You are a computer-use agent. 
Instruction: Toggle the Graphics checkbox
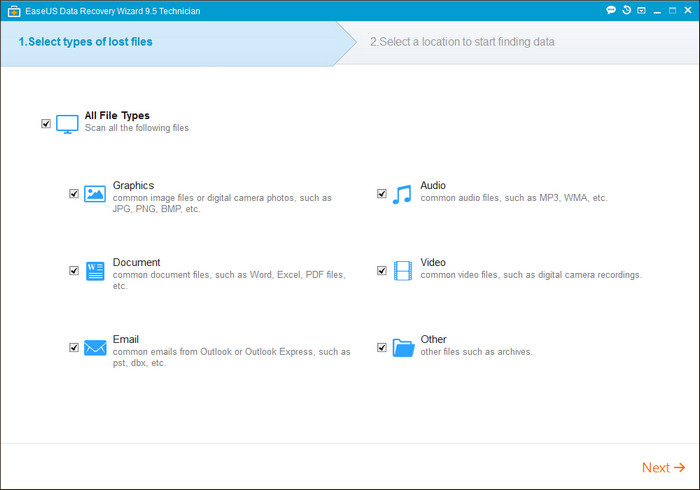(74, 194)
